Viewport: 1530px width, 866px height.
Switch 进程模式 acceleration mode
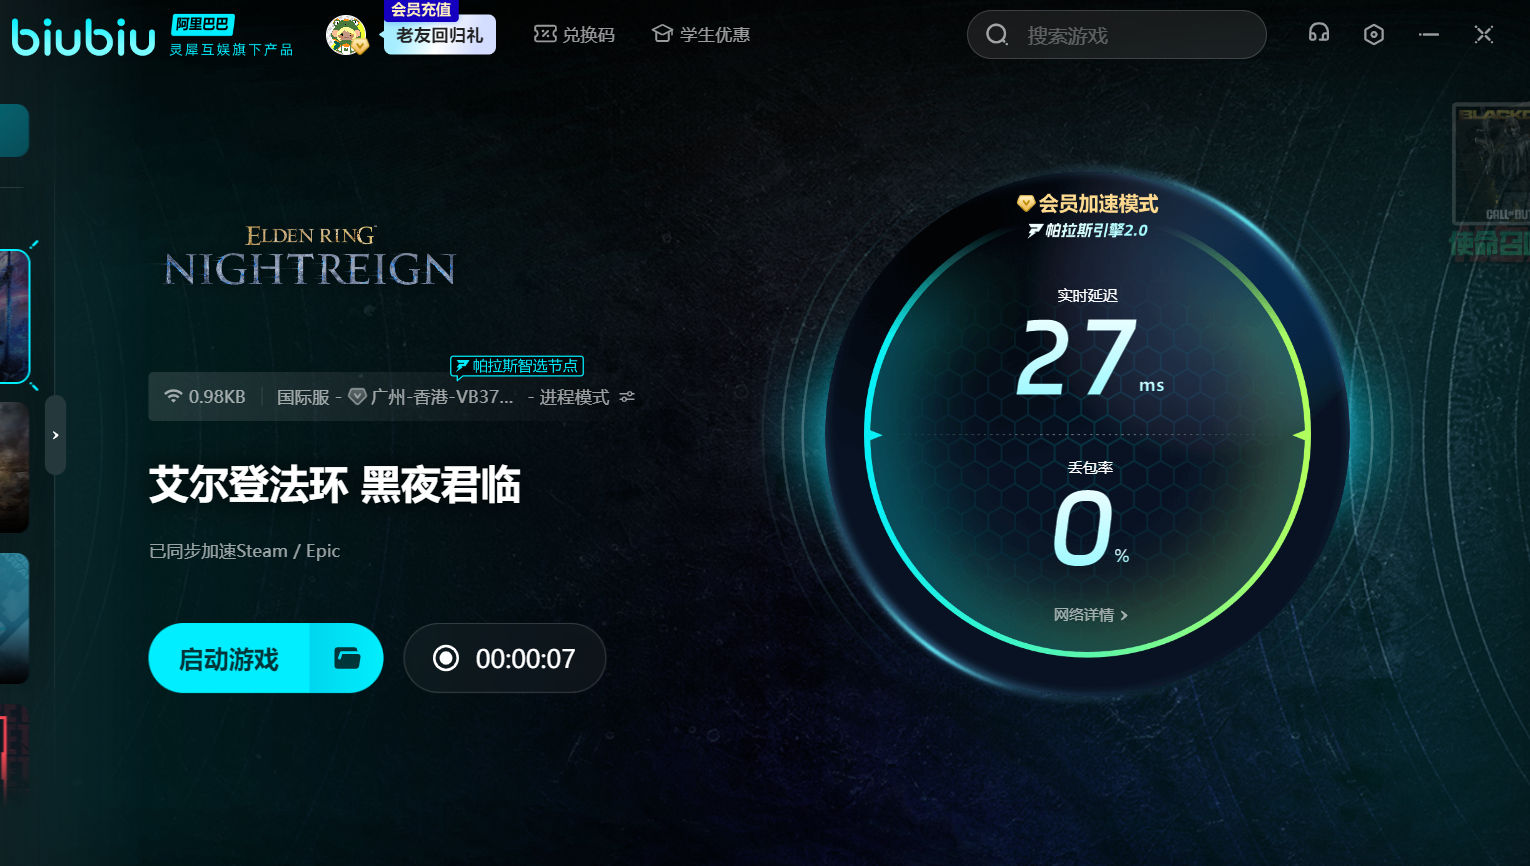(x=586, y=397)
